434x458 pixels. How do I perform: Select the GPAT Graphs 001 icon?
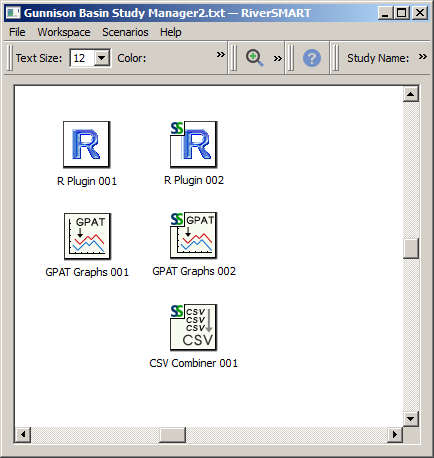click(x=87, y=236)
